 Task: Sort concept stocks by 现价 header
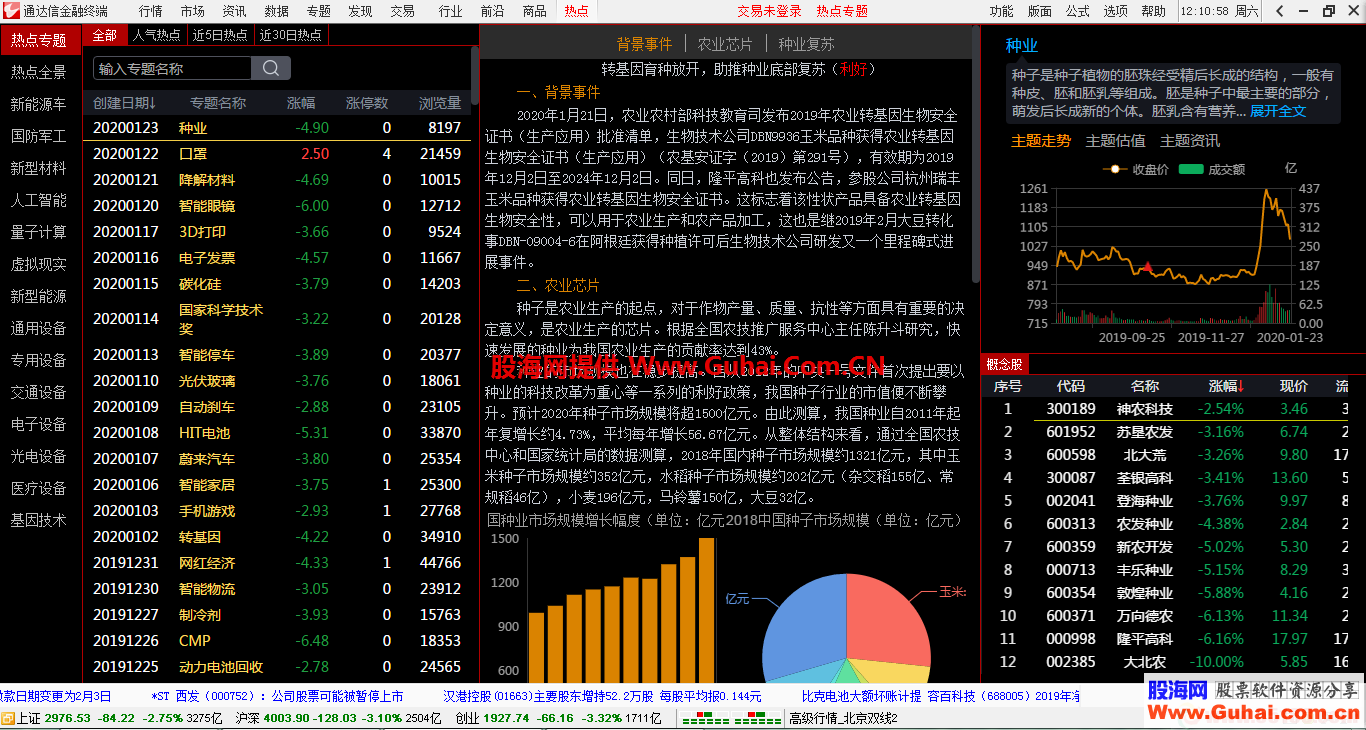1294,386
